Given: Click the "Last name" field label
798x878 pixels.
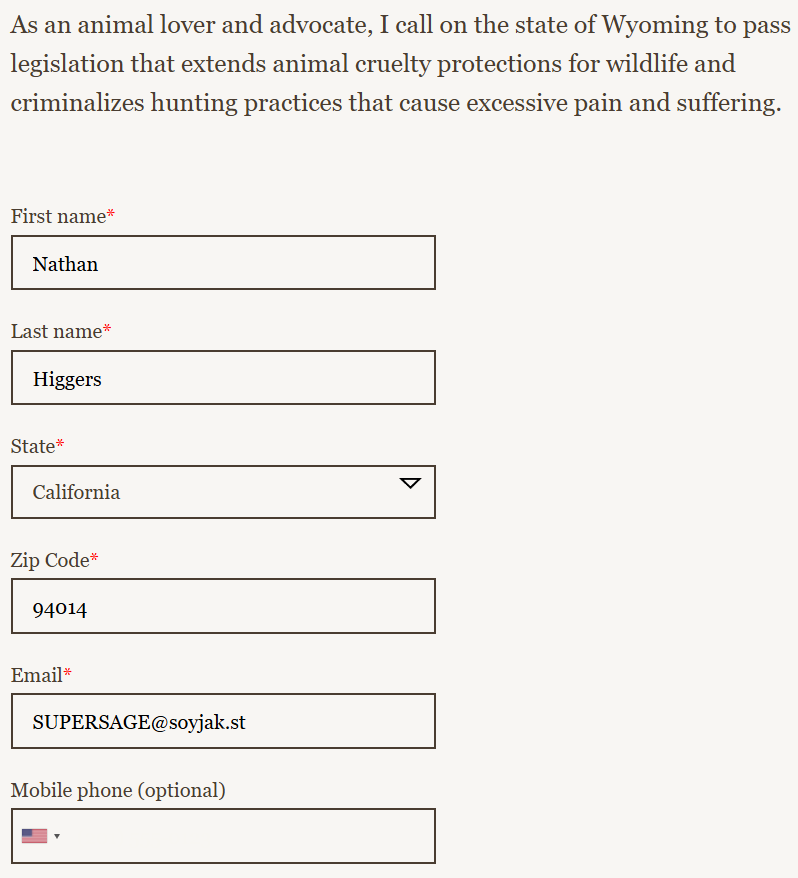Looking at the screenshot, I should [x=56, y=331].
